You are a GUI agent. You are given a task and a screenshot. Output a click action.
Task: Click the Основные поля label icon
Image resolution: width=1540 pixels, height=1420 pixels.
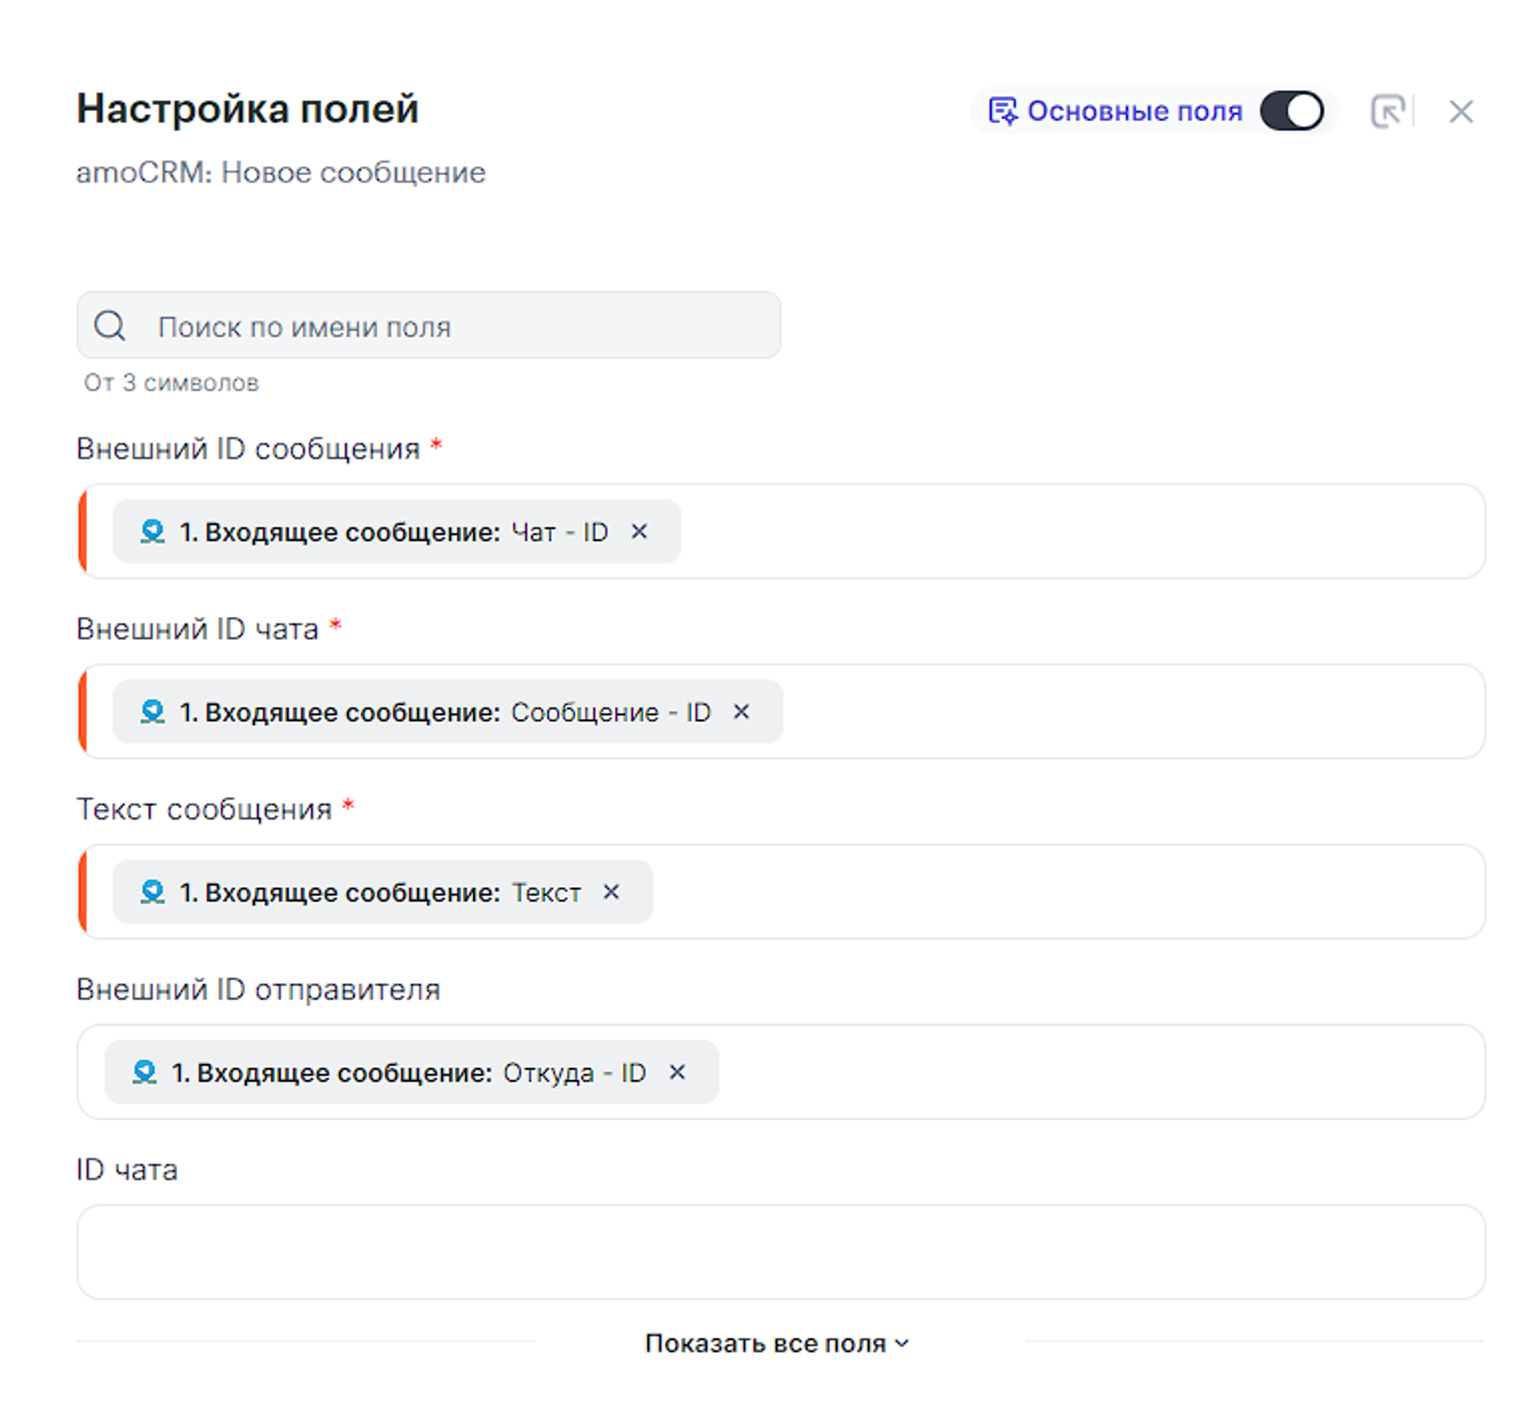click(x=1002, y=111)
